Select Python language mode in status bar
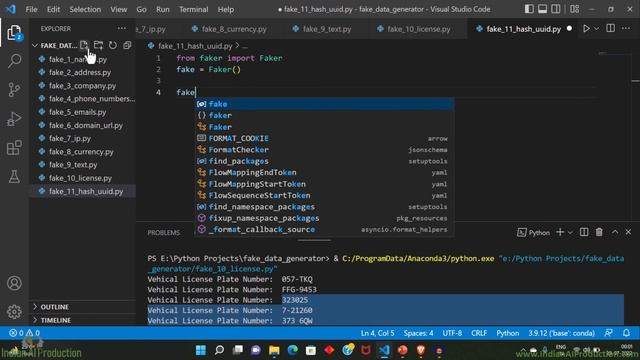 click(507, 333)
